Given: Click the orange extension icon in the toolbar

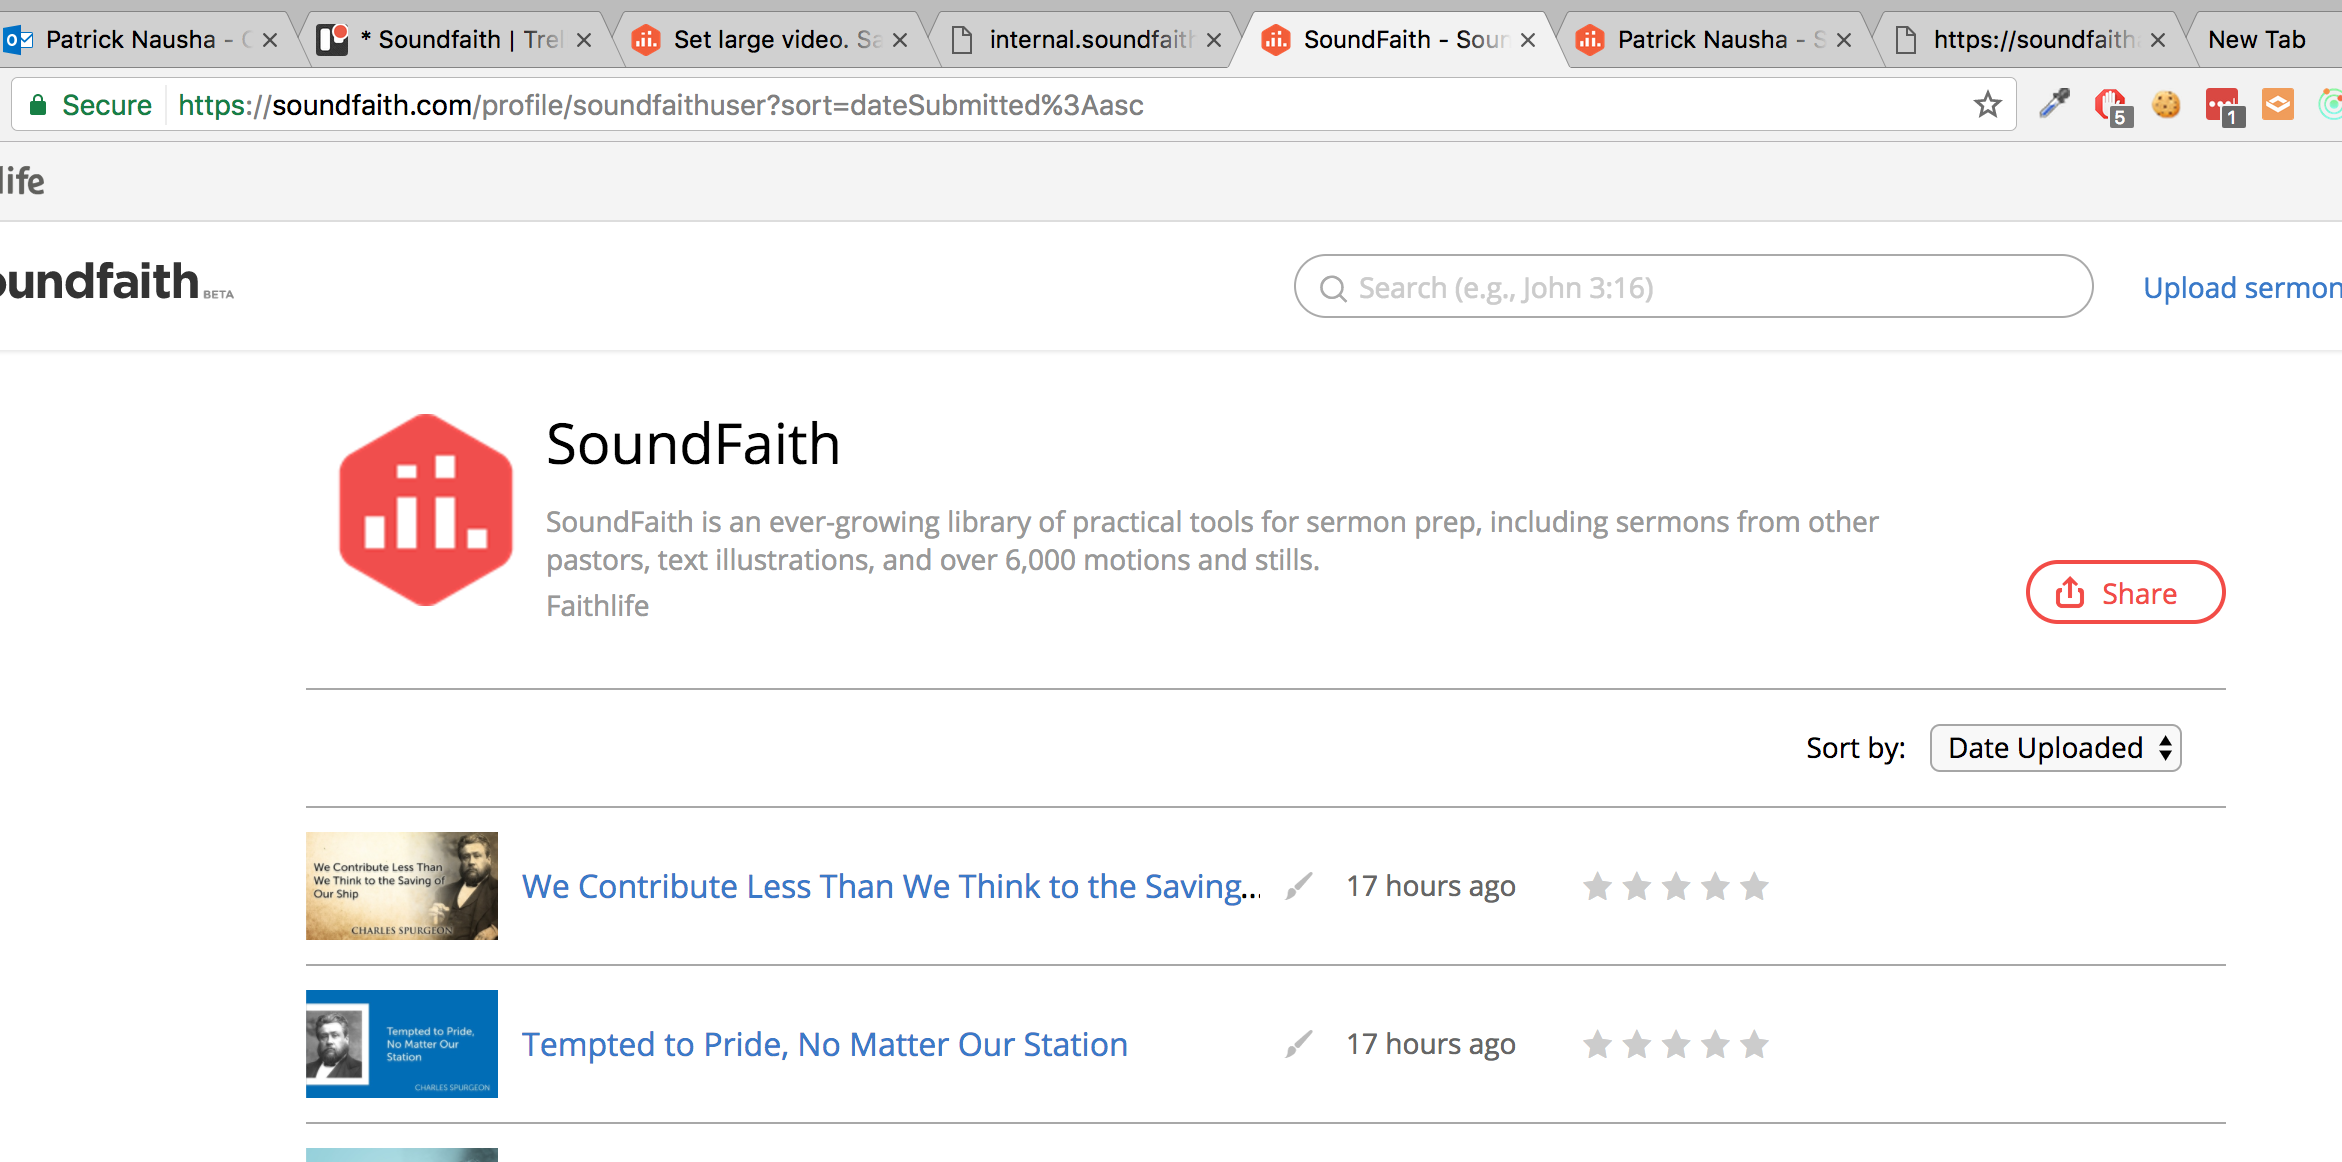Looking at the screenshot, I should click(x=2278, y=104).
